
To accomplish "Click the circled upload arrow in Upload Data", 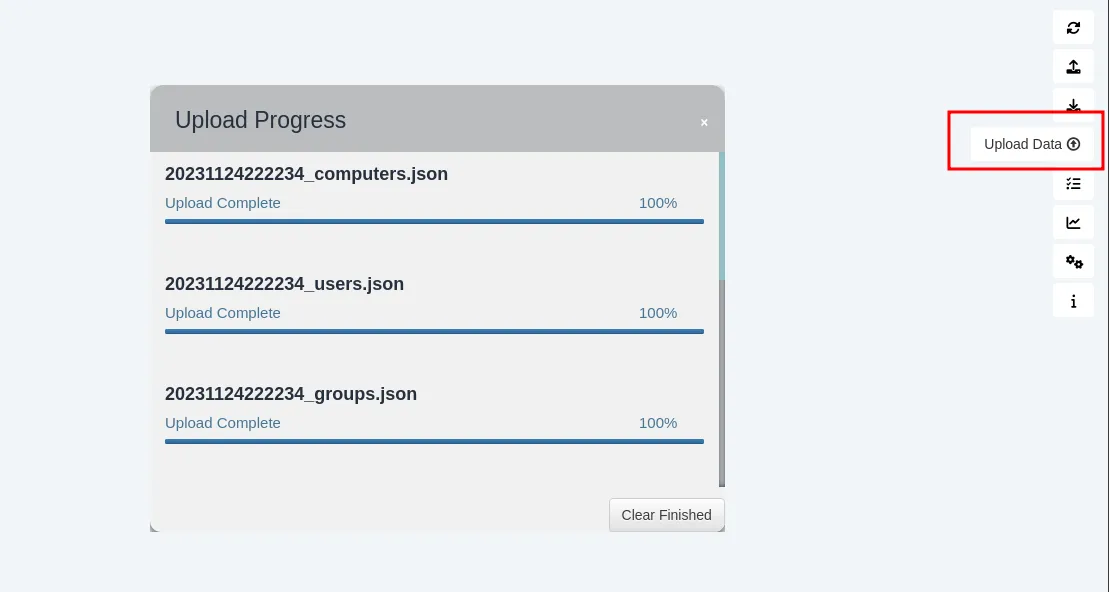I will (x=1073, y=144).
